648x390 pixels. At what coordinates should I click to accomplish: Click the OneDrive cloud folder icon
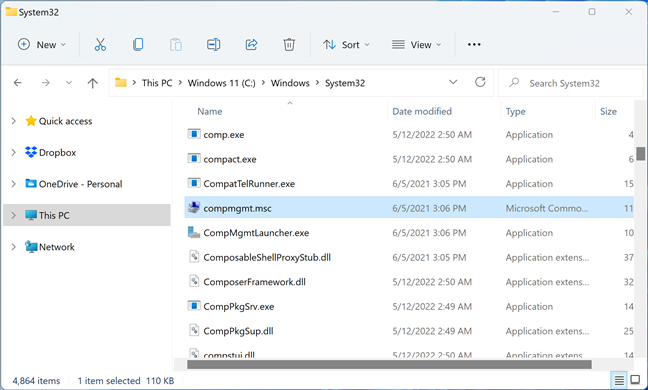pos(31,183)
